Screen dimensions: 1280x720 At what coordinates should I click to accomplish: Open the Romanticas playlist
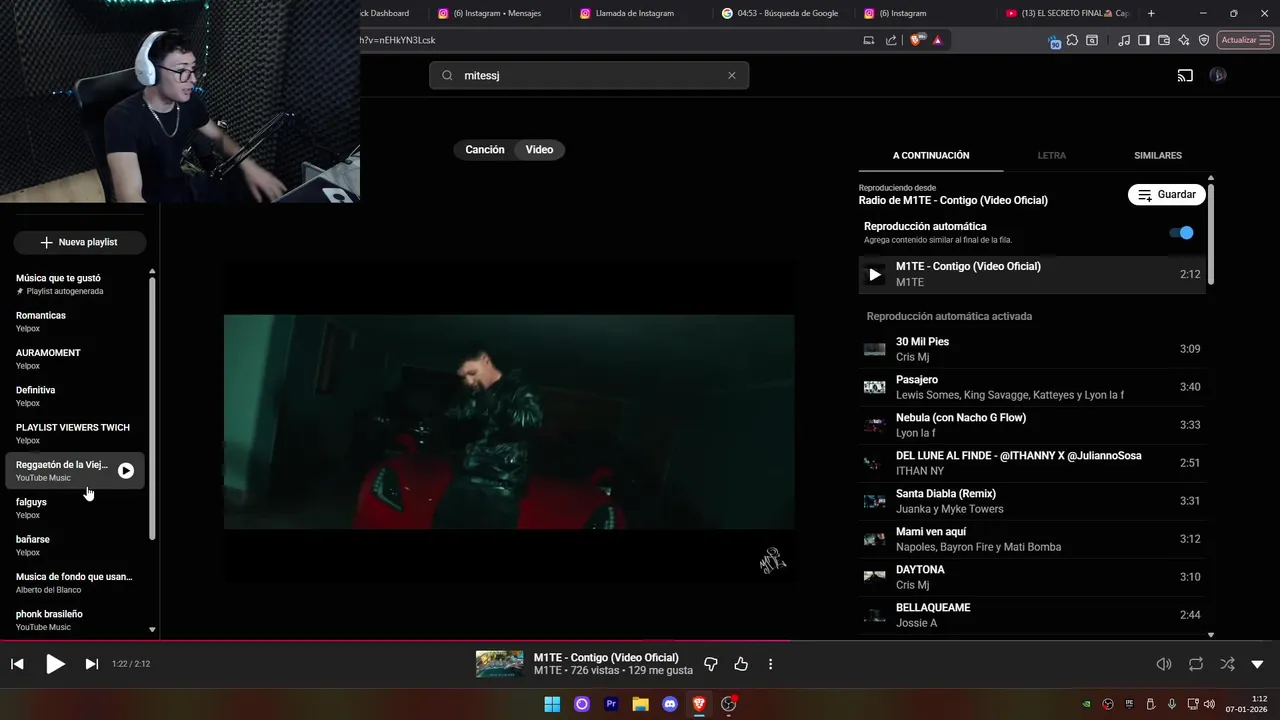coord(75,321)
